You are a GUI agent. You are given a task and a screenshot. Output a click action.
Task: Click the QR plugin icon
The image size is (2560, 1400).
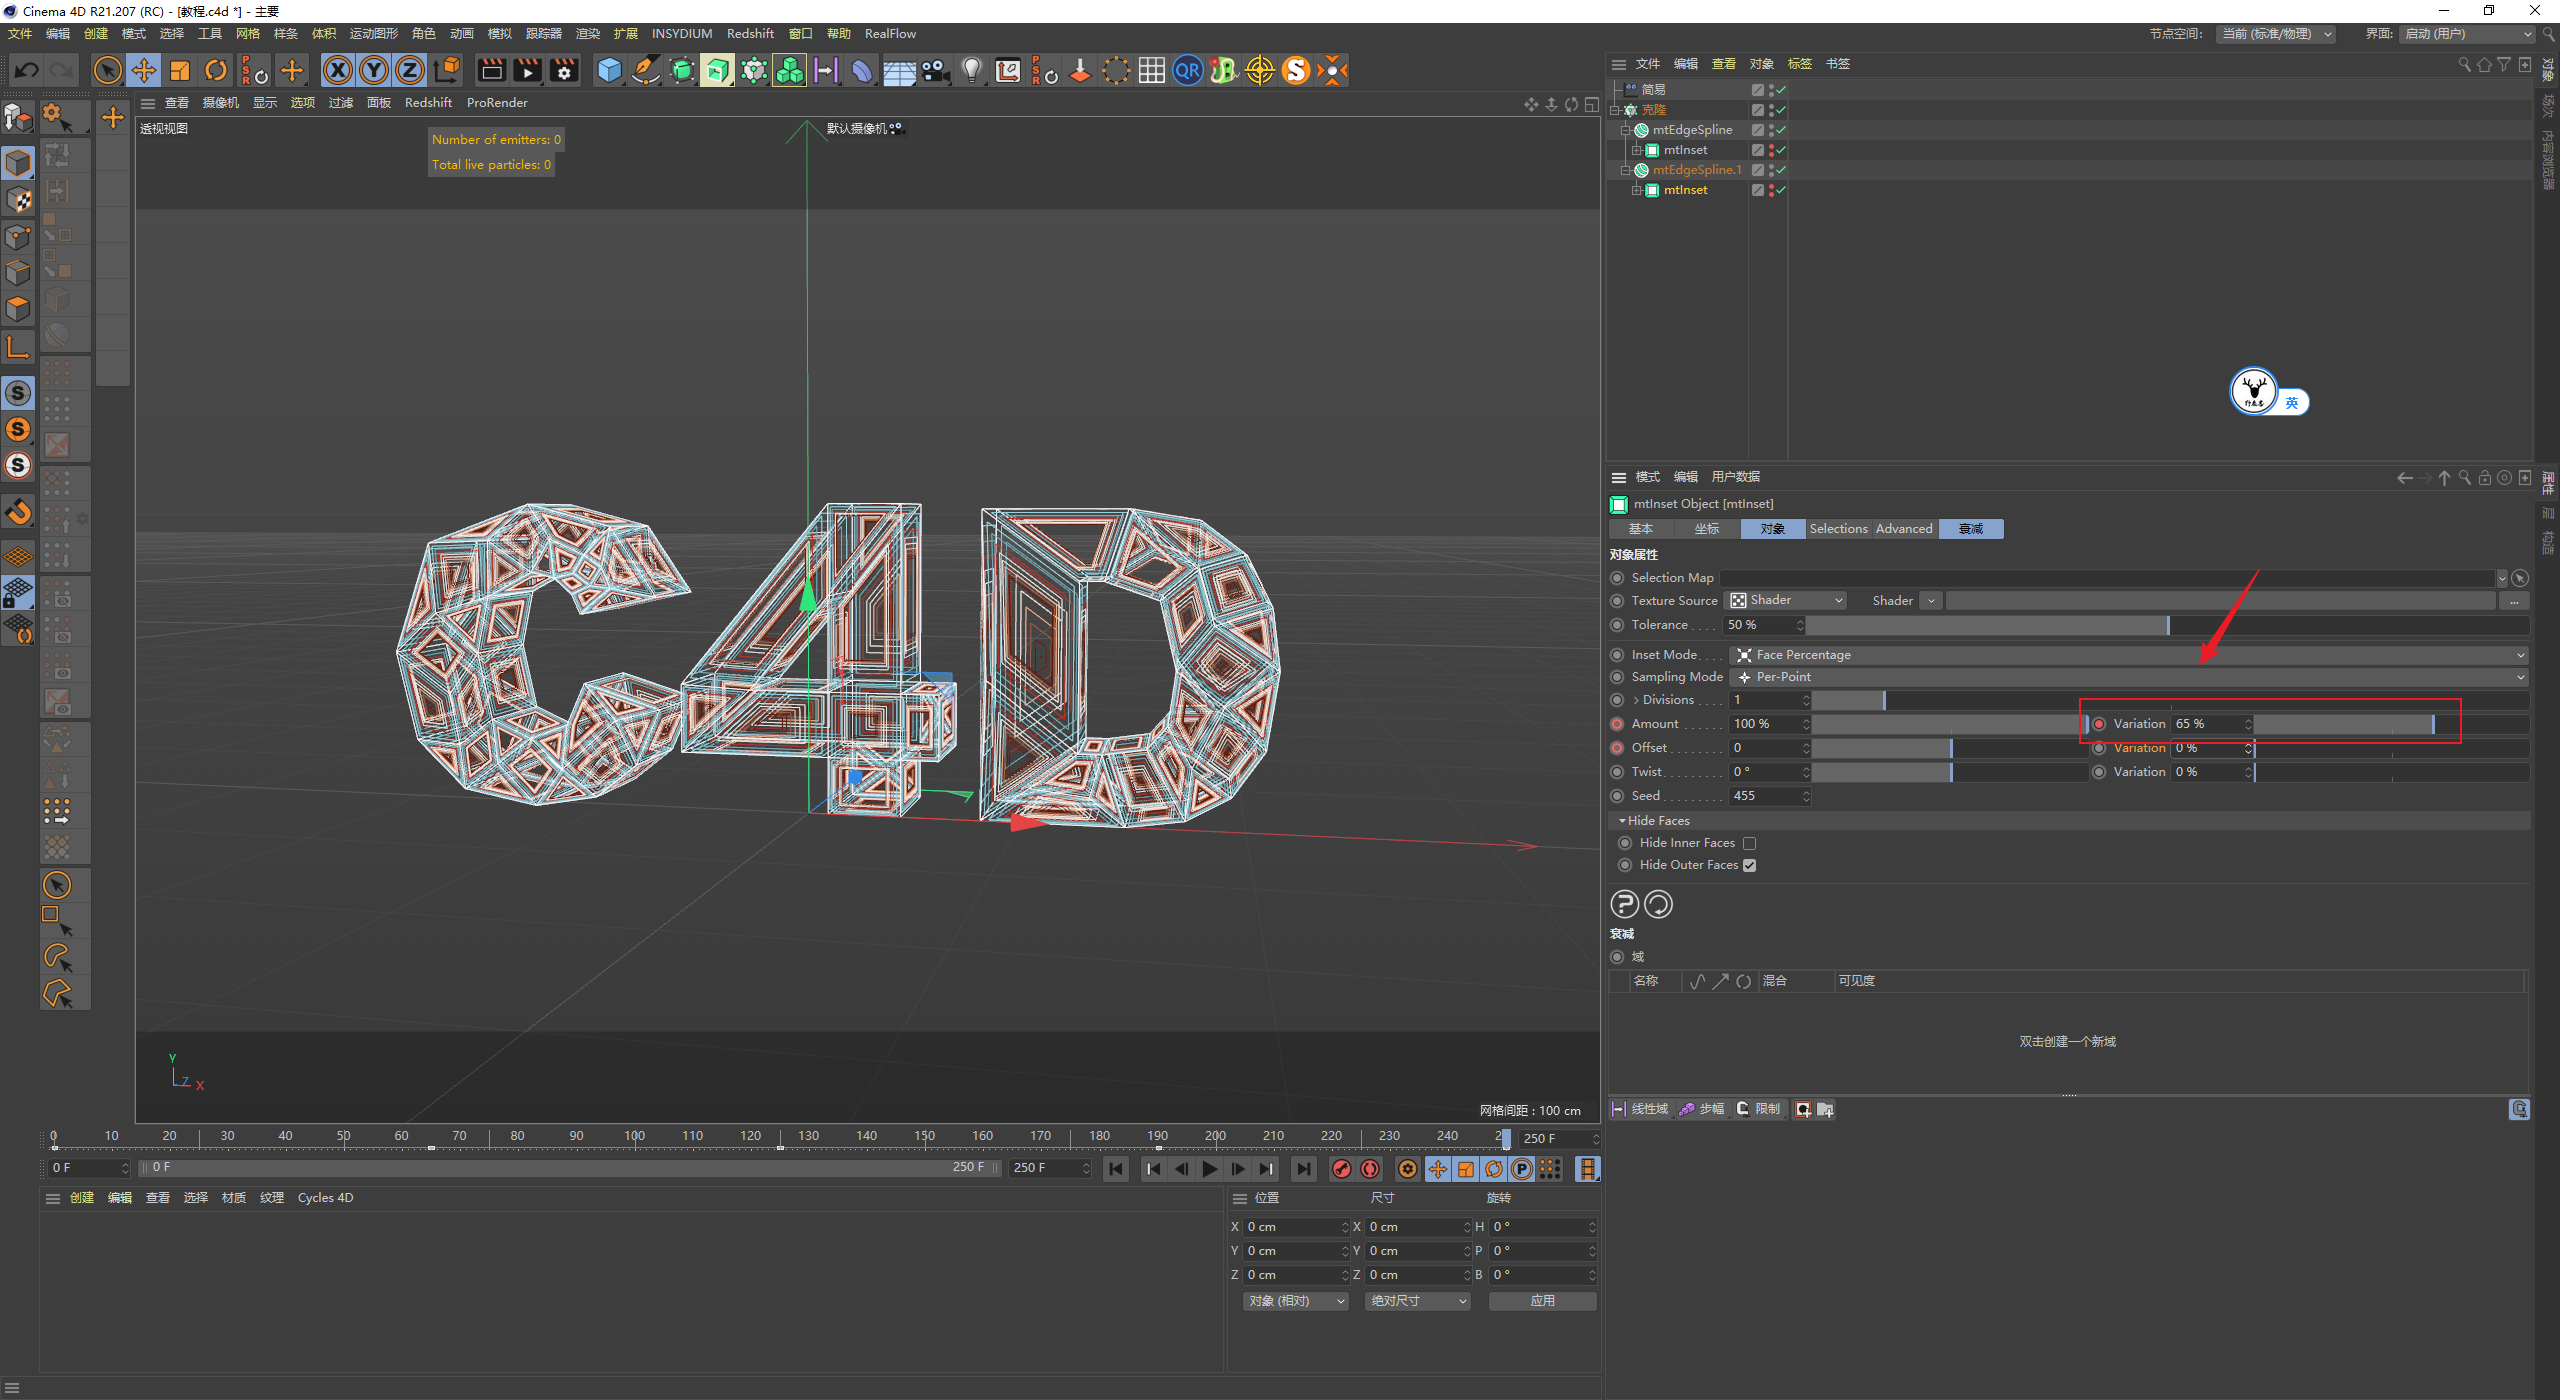coord(1187,70)
